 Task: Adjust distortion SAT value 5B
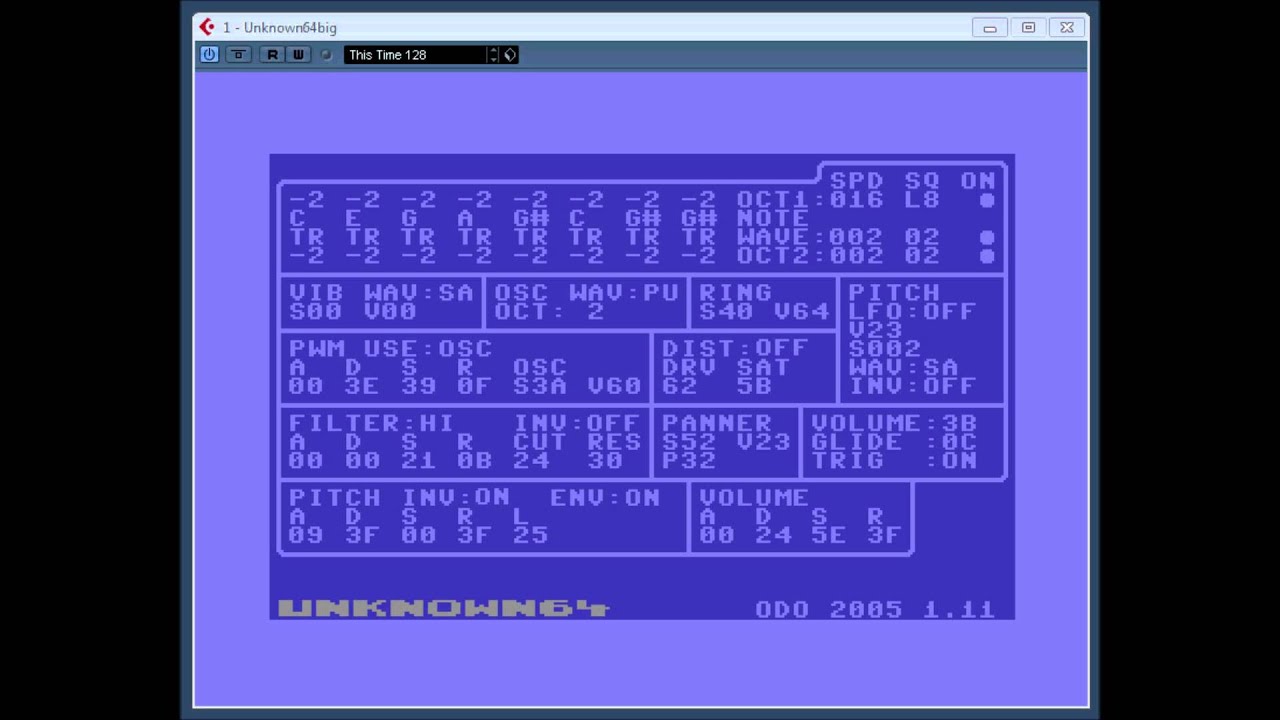754,386
